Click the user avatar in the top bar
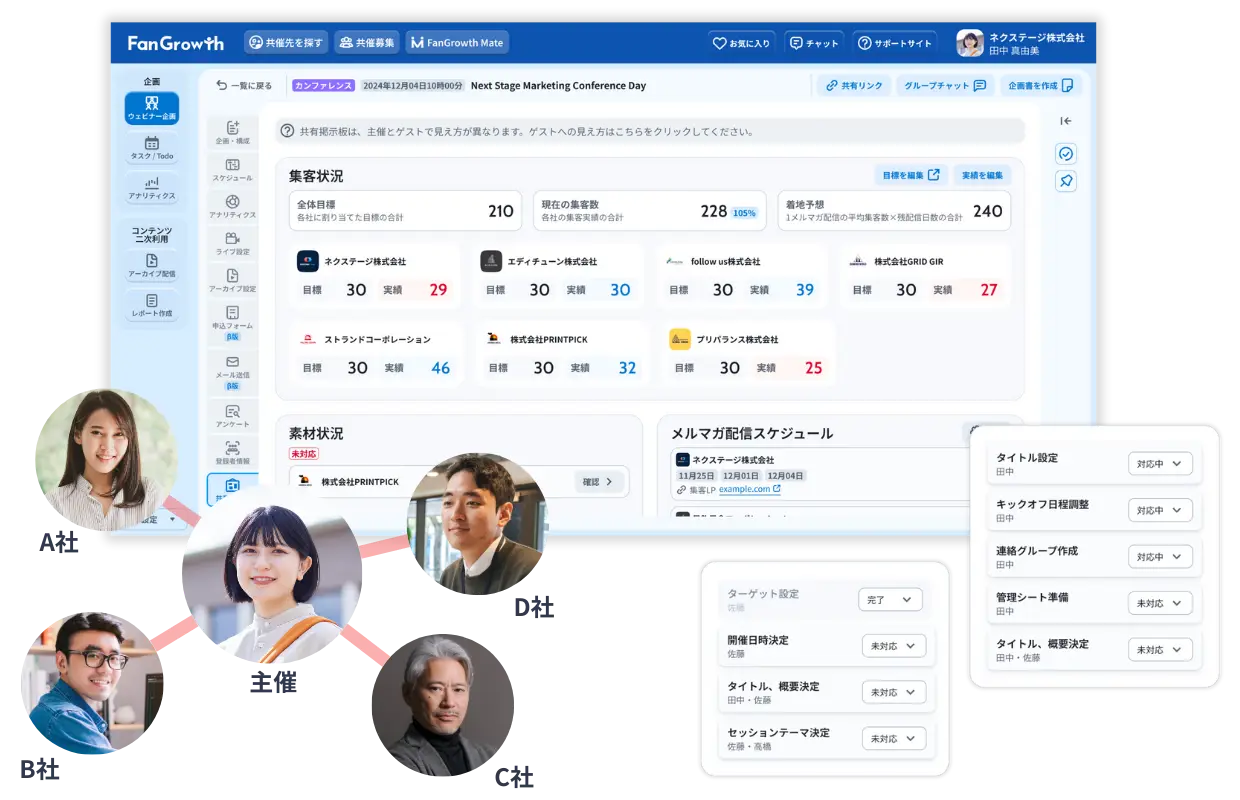The height and width of the screenshot is (800, 1240). [x=970, y=43]
